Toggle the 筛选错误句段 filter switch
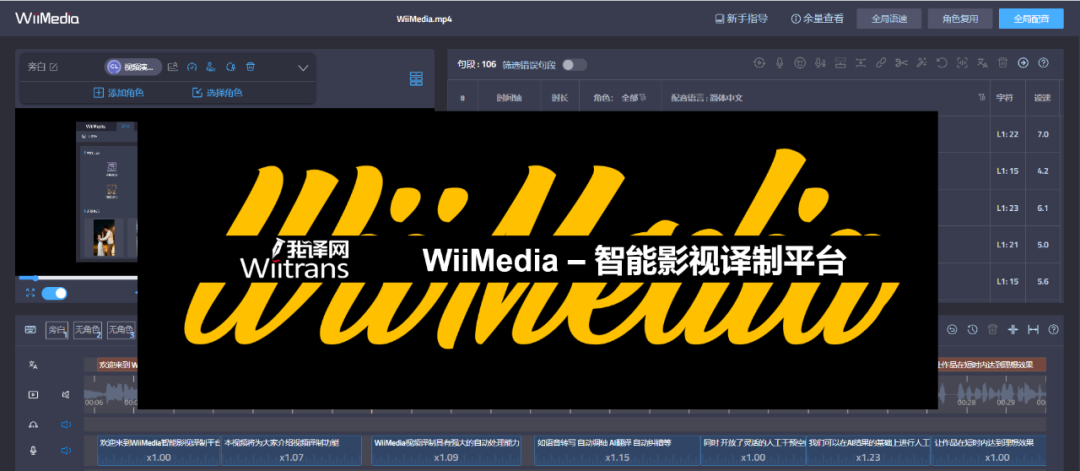This screenshot has width=1080, height=471. click(x=574, y=65)
